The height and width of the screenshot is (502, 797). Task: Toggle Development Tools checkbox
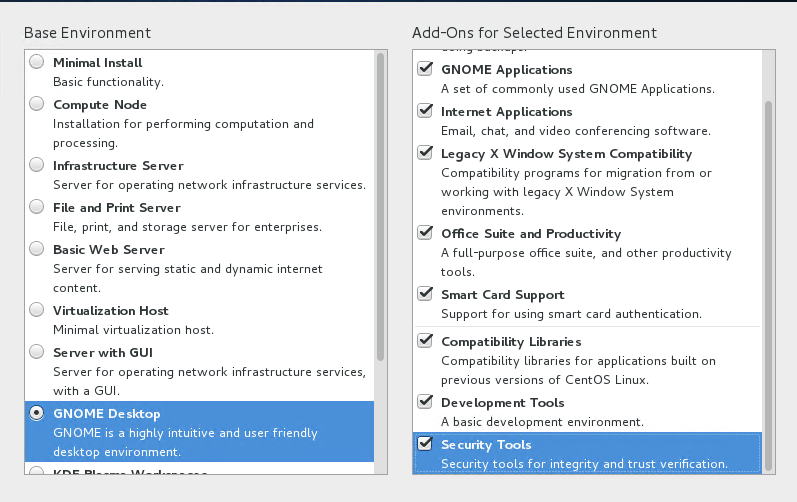(x=425, y=401)
